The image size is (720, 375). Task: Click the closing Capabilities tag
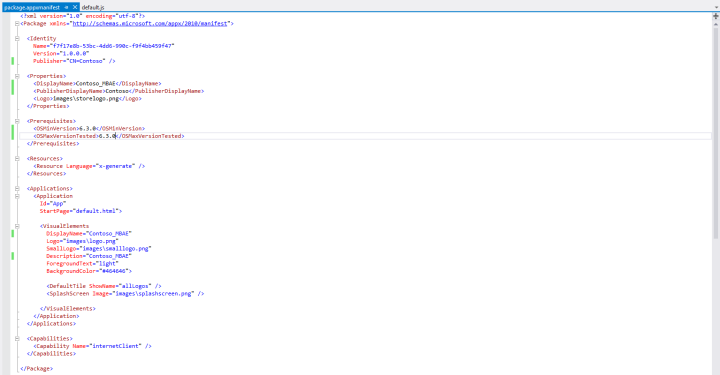click(x=51, y=354)
